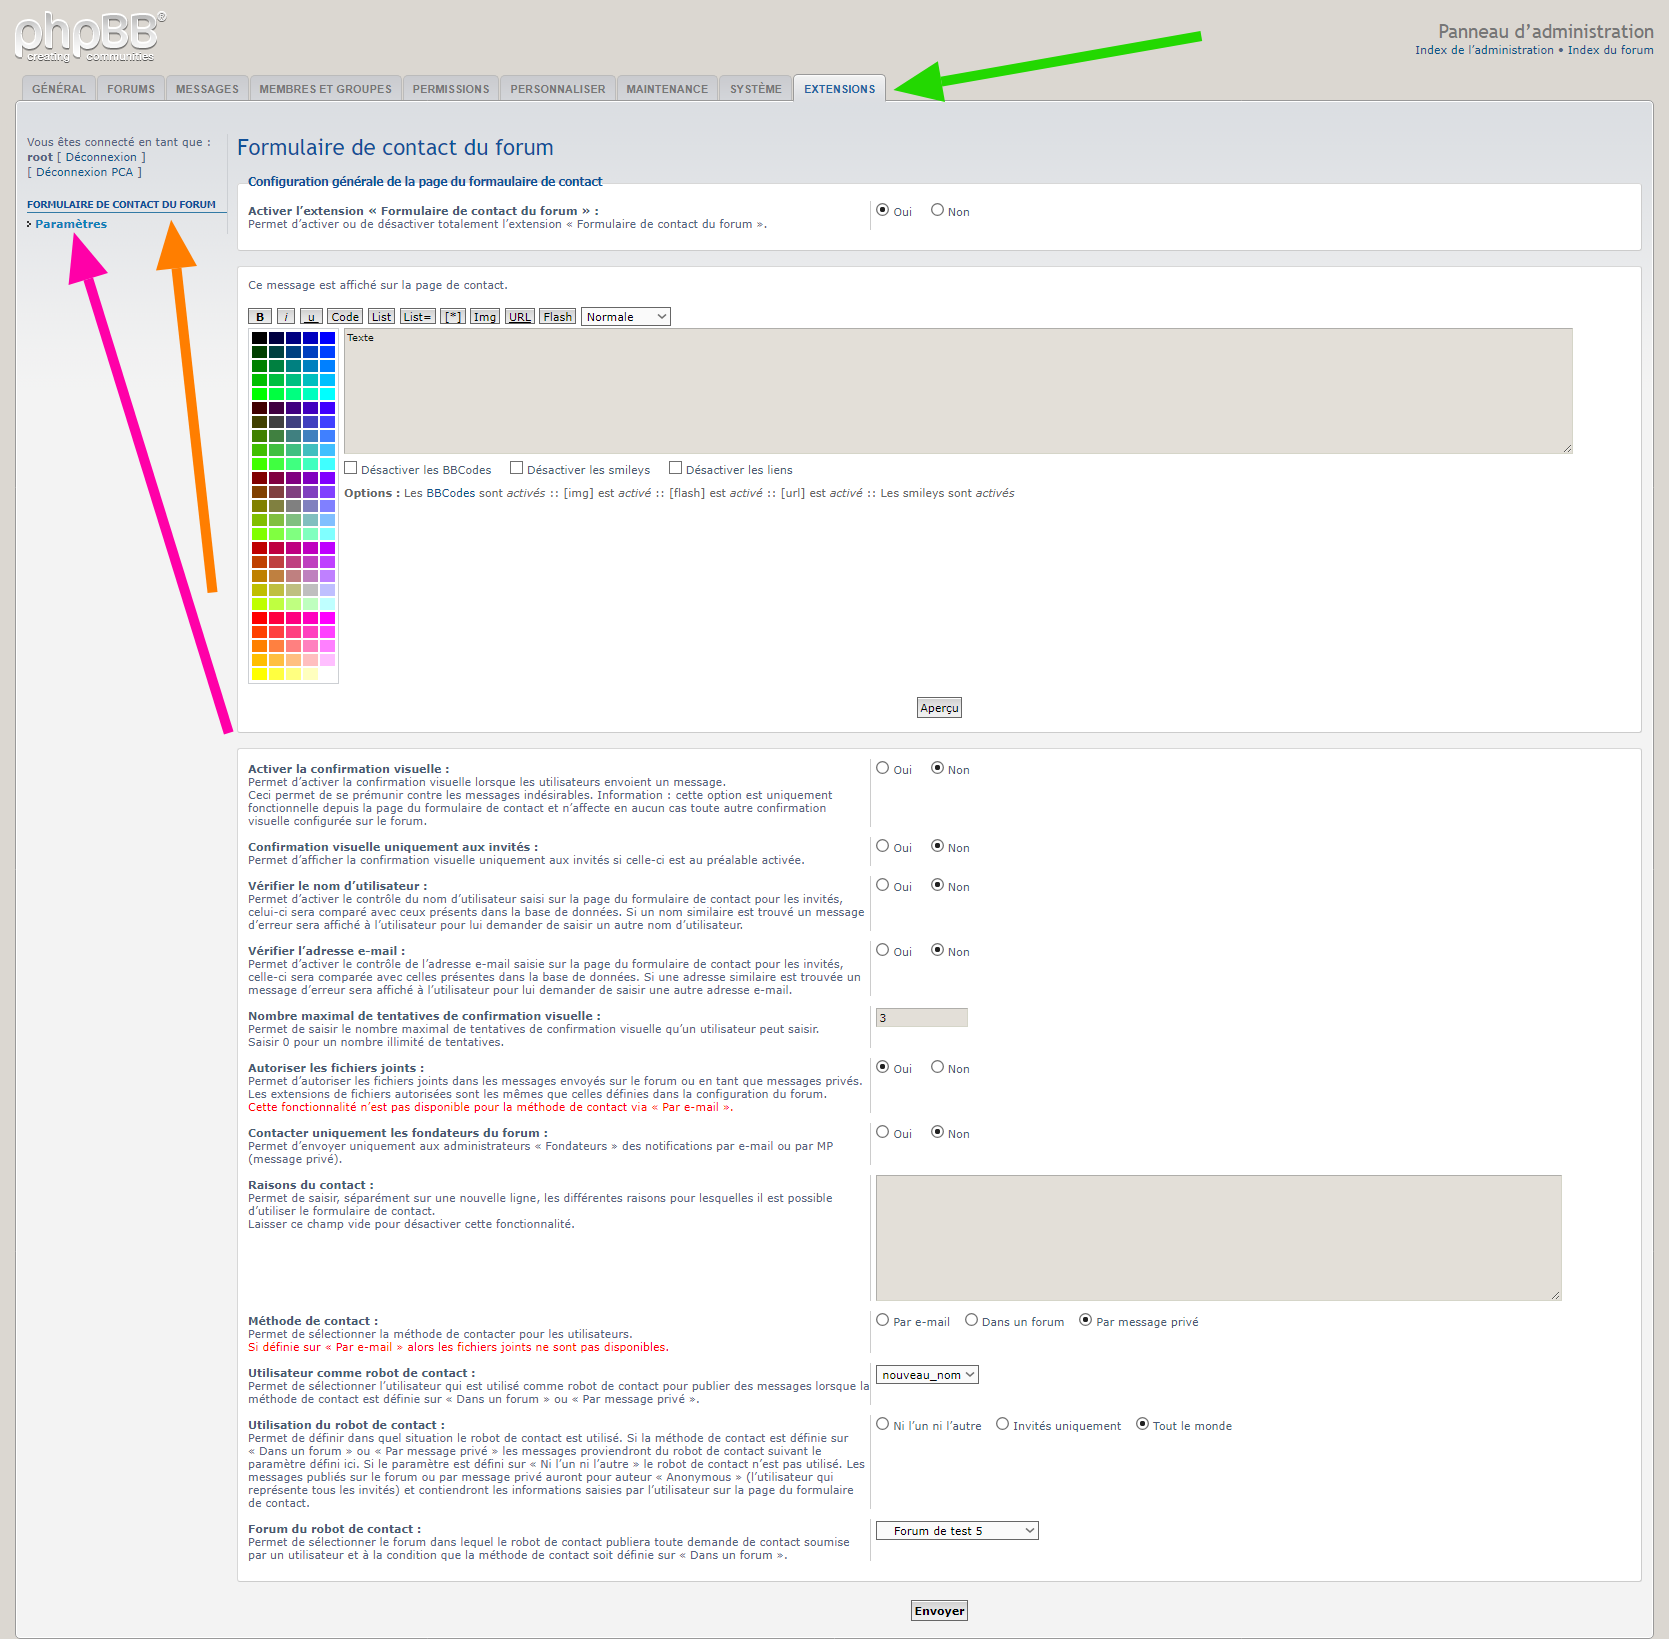Open the 'Normale' font size dropdown

point(626,317)
